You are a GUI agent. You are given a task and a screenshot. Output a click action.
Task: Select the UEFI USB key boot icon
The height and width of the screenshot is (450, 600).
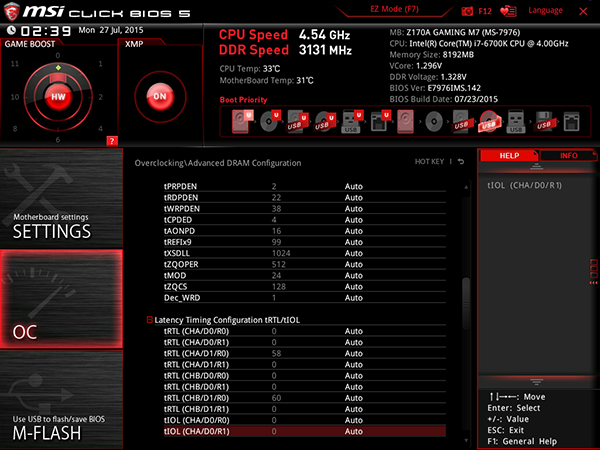coord(352,121)
